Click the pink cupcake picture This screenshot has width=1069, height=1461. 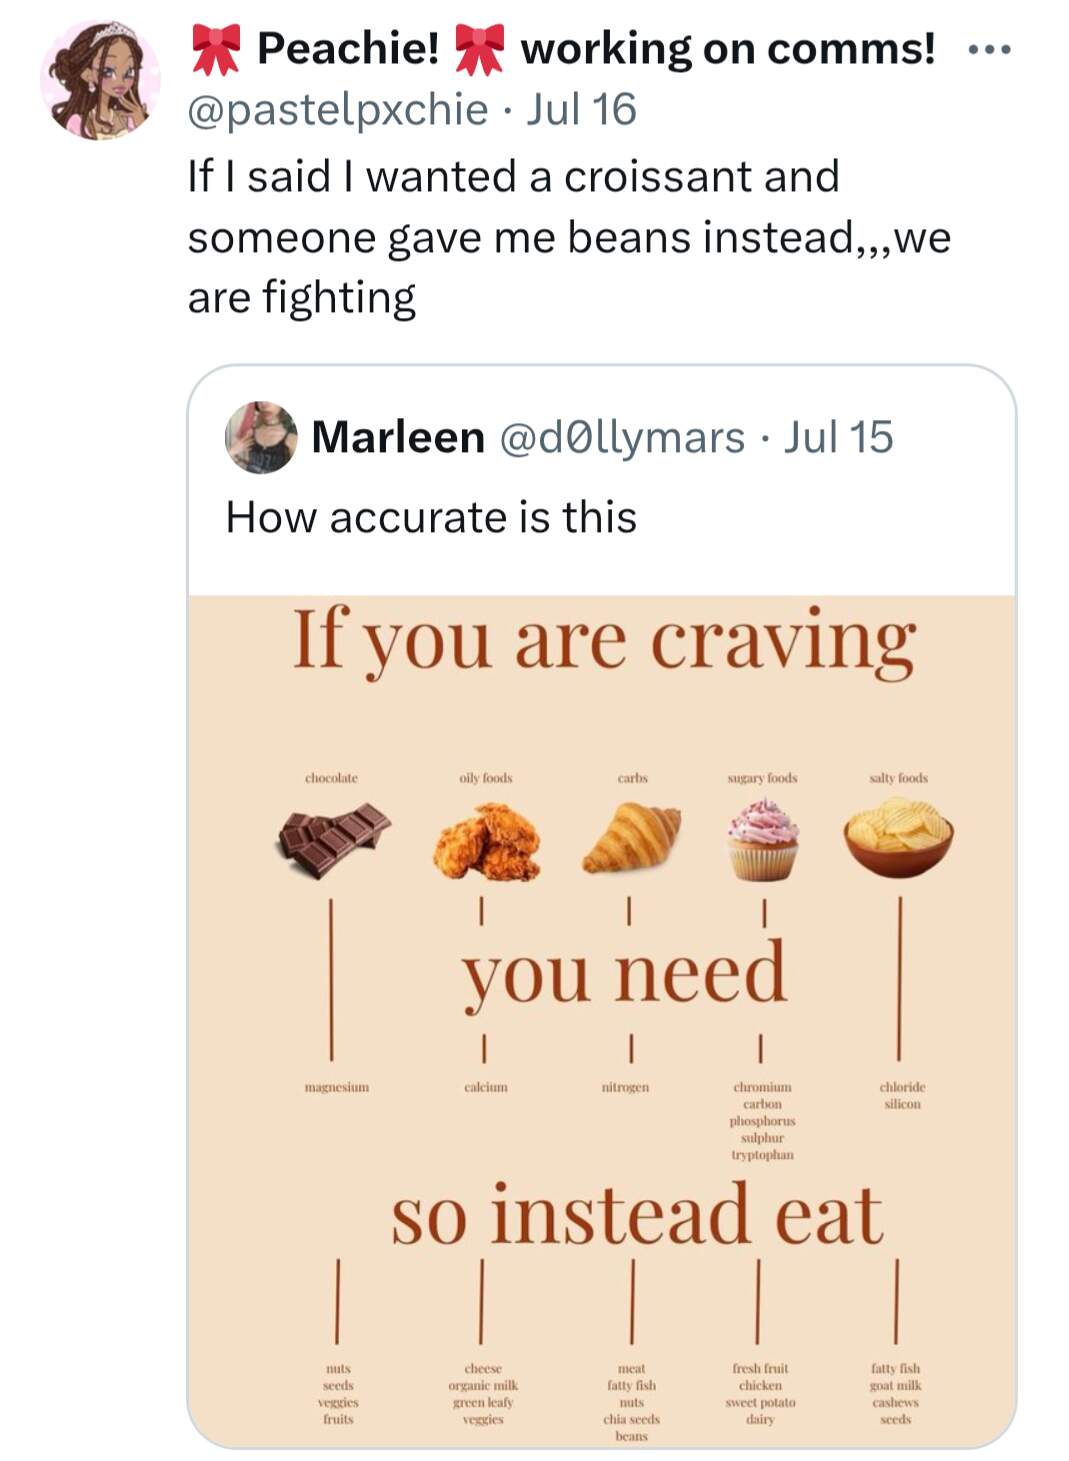[x=763, y=839]
